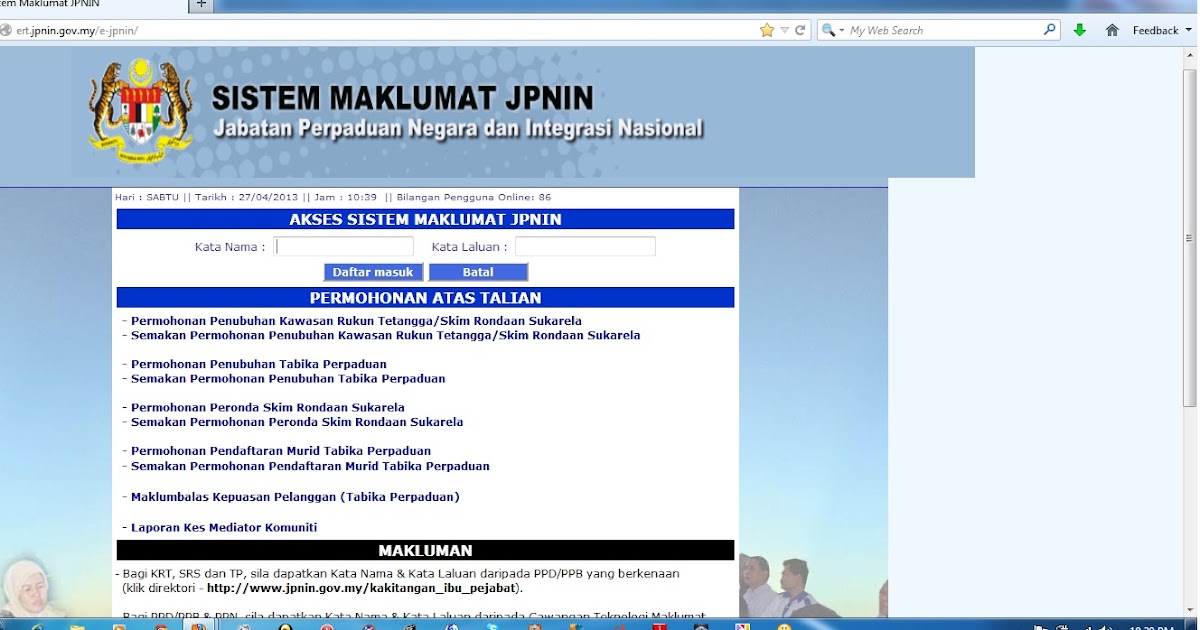Screen dimensions: 1200x630
Task: Click the Bilangan Pengguna Online: 86 text
Action: click(x=475, y=197)
